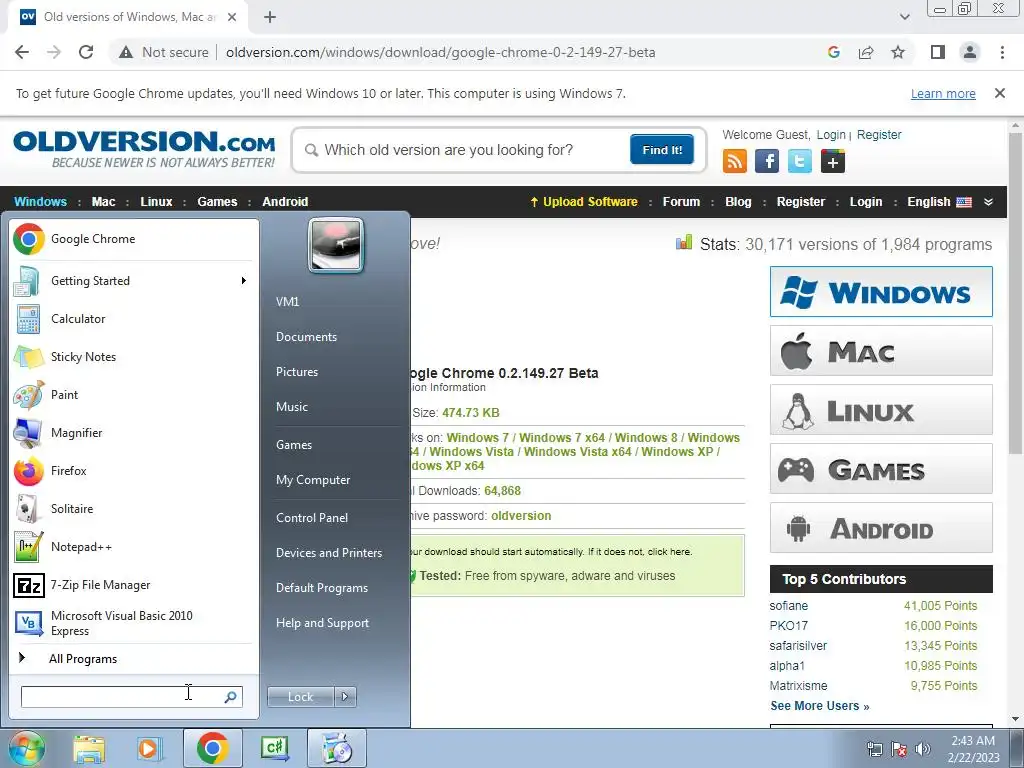This screenshot has width=1024, height=768.
Task: Click the Lock button
Action: 300,697
